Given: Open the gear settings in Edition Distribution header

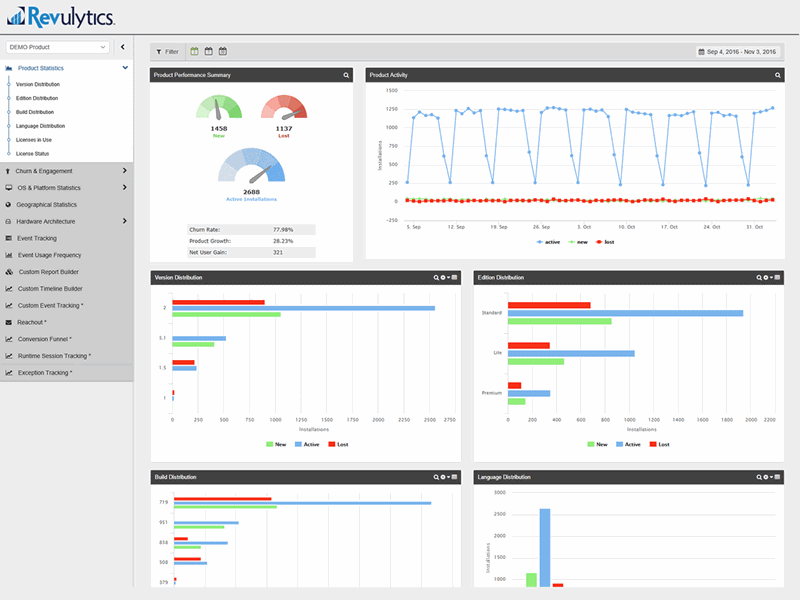Looking at the screenshot, I should click(x=767, y=278).
